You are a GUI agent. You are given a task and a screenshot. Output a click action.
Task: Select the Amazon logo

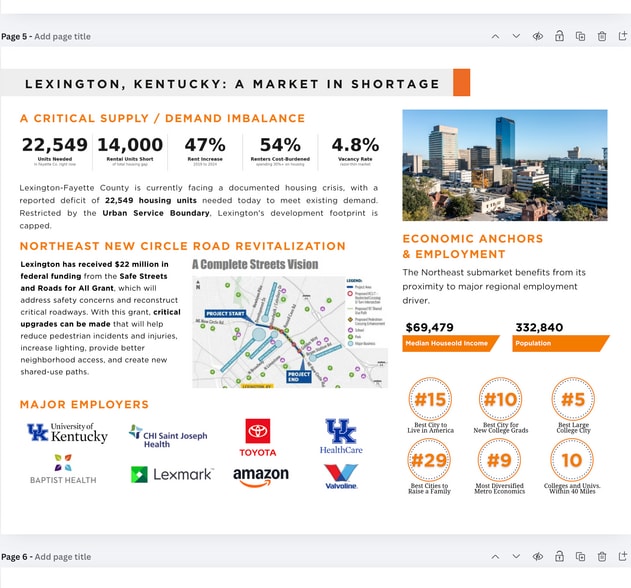pyautogui.click(x=261, y=476)
